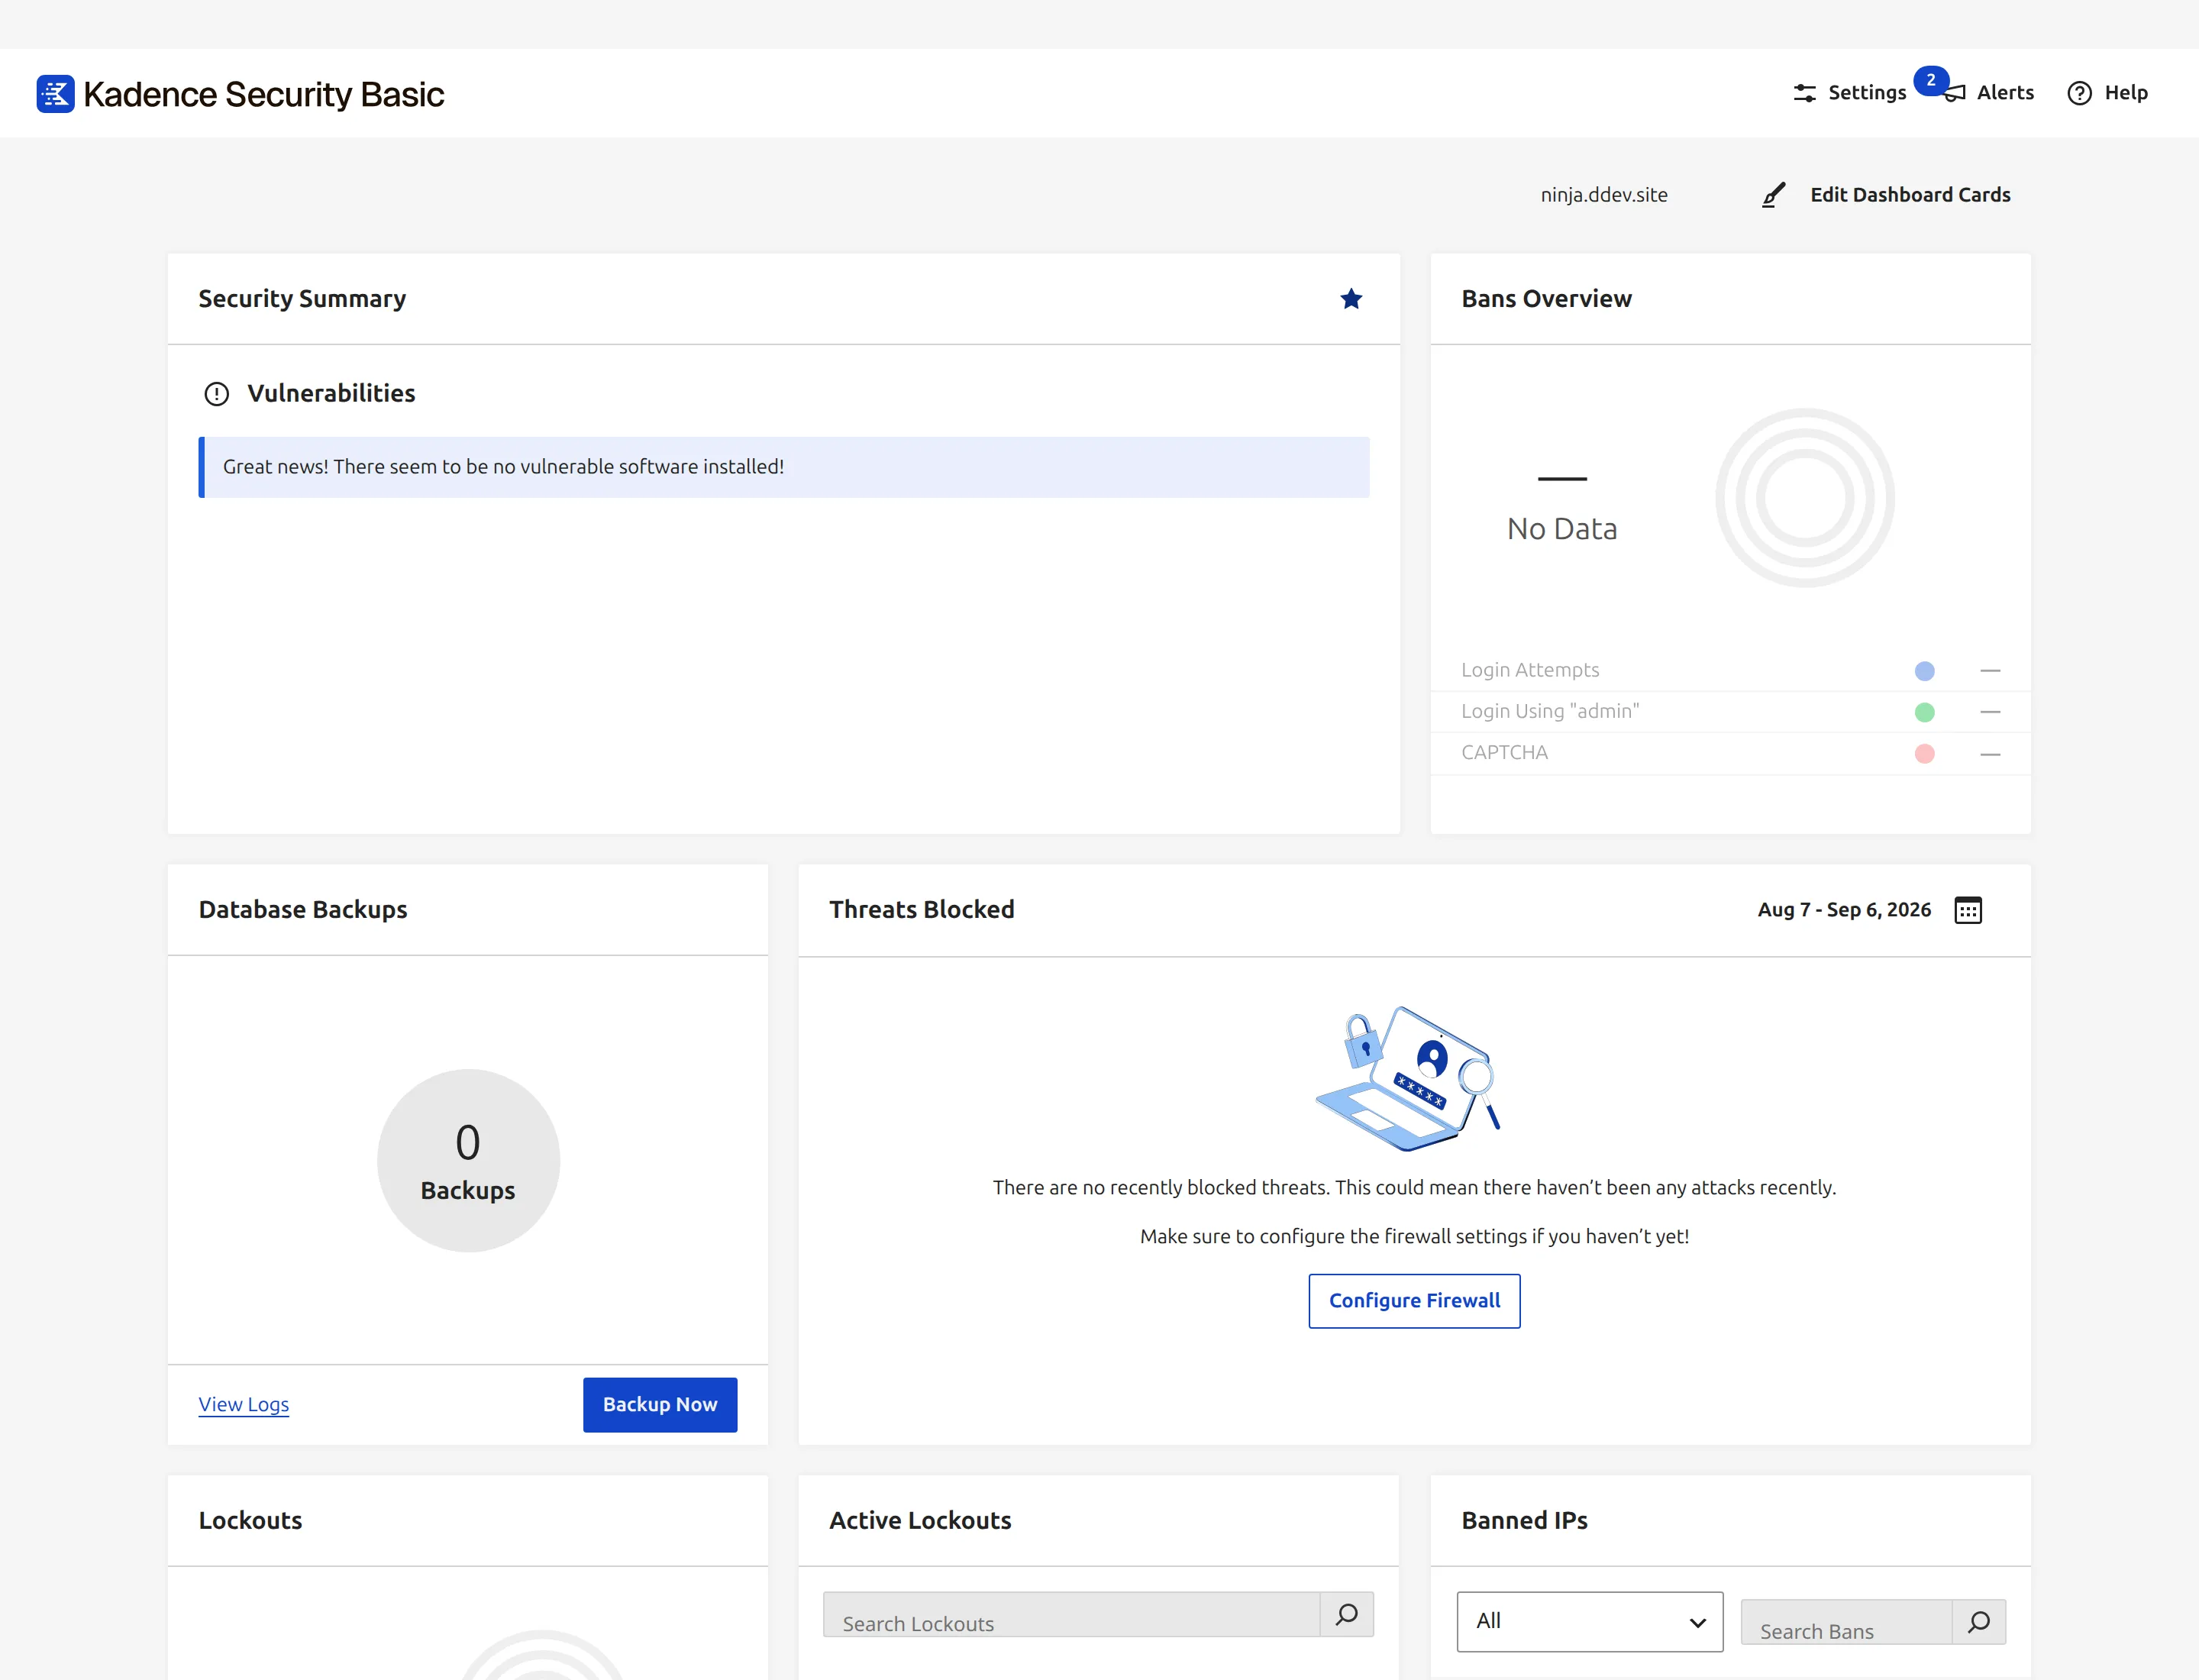Open the Threats Blocked calendar icon
Screen dimensions: 2199x1680
coord(1967,910)
